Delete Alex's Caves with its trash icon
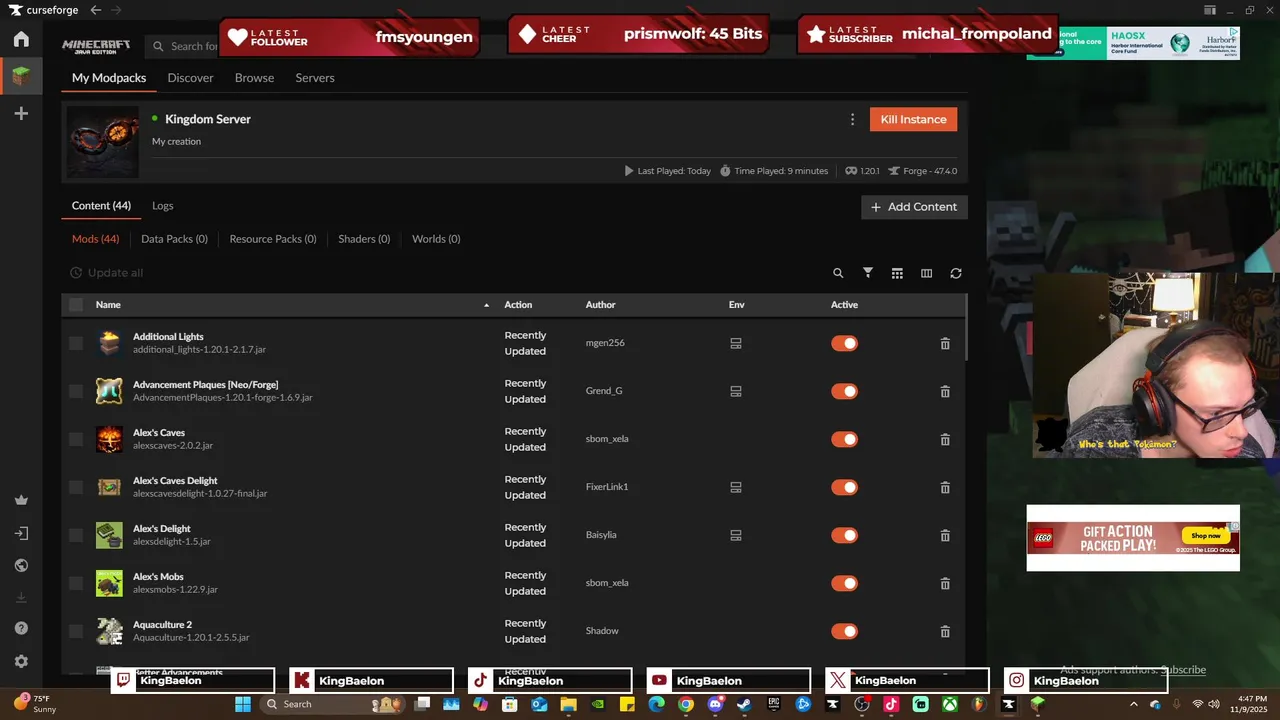 click(x=945, y=439)
